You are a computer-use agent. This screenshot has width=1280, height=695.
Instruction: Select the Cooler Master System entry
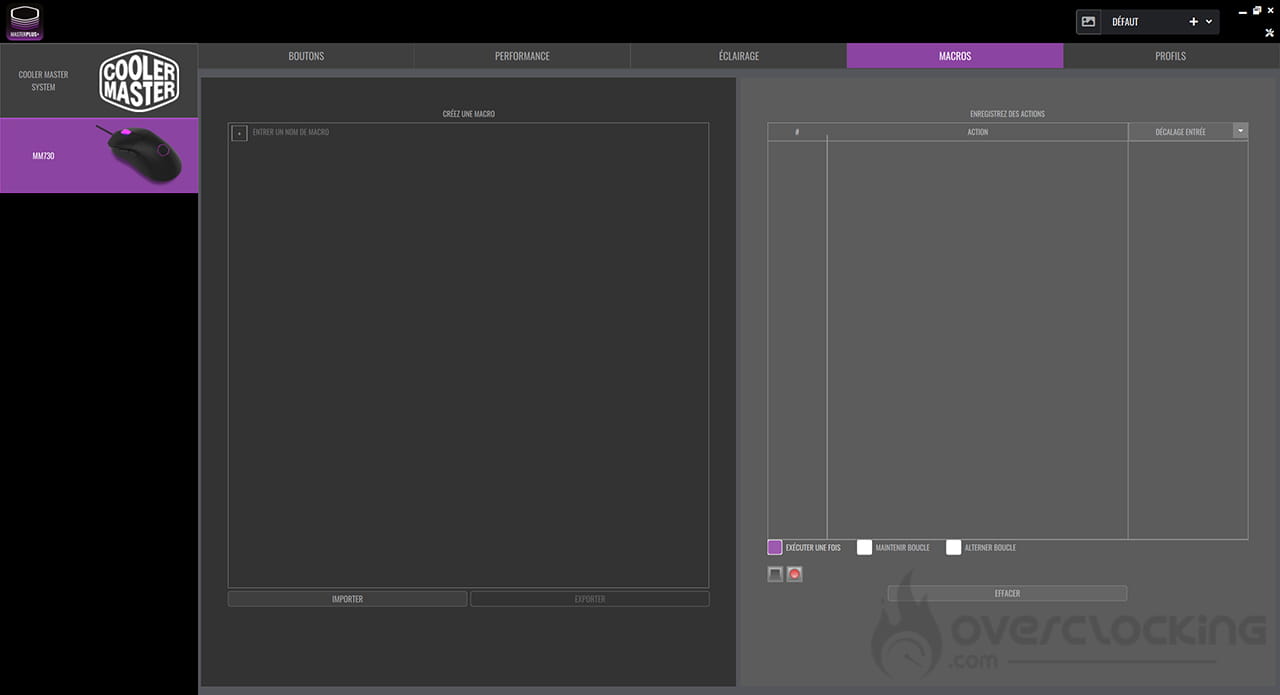tap(99, 81)
